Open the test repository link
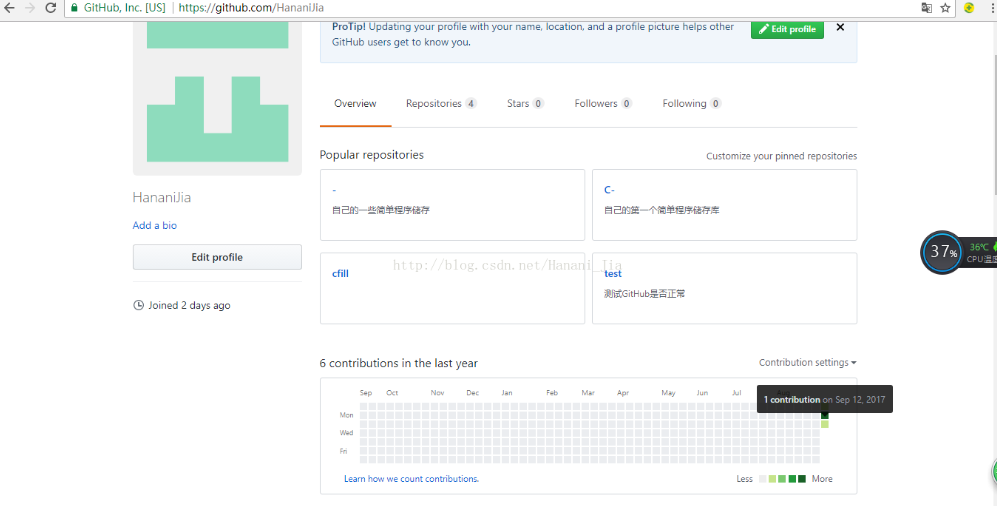 pos(613,273)
